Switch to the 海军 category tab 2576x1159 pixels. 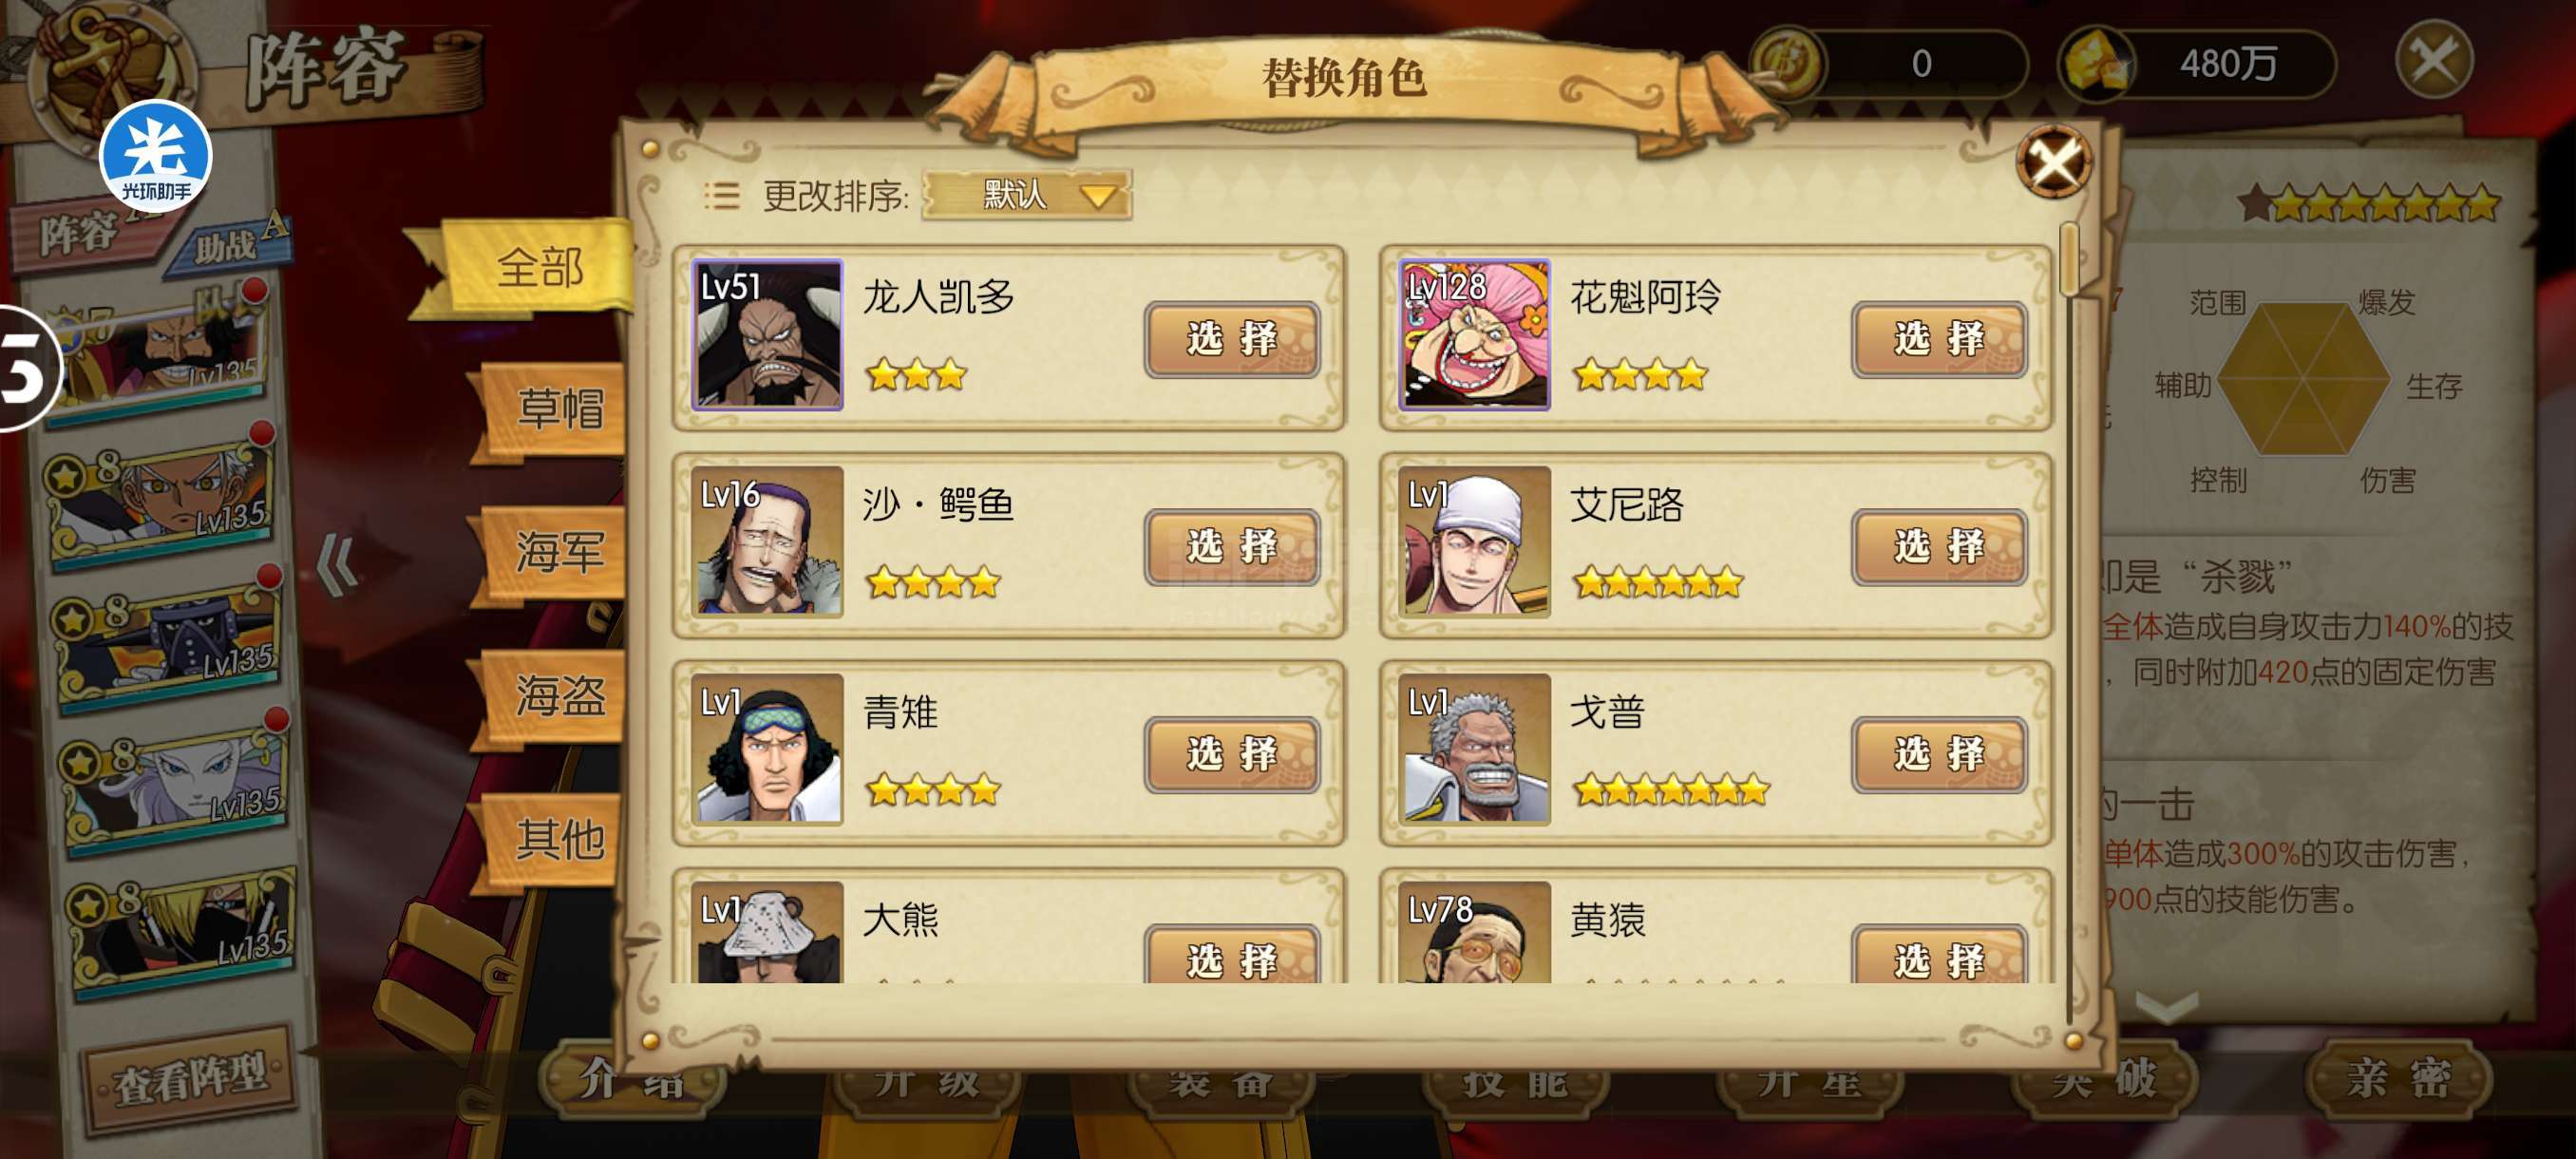click(x=555, y=553)
